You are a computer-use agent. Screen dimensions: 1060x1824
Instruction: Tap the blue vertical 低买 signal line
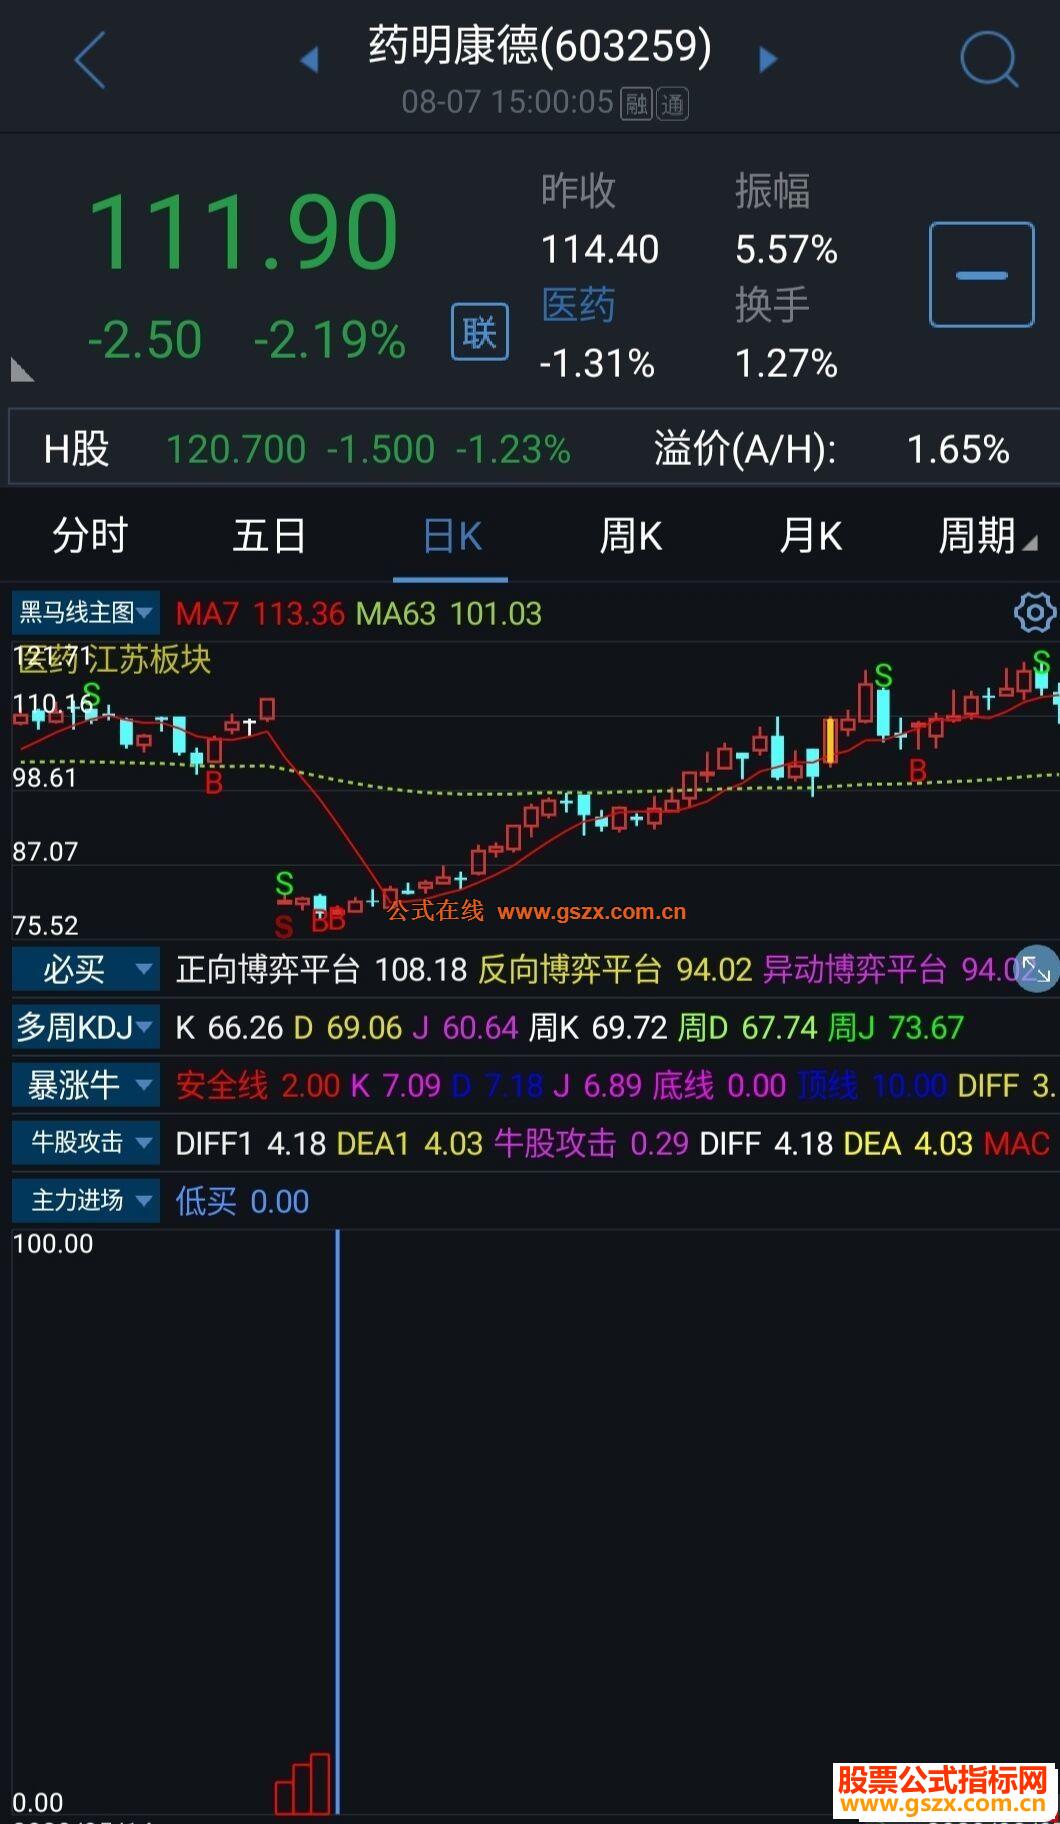[x=338, y=1520]
